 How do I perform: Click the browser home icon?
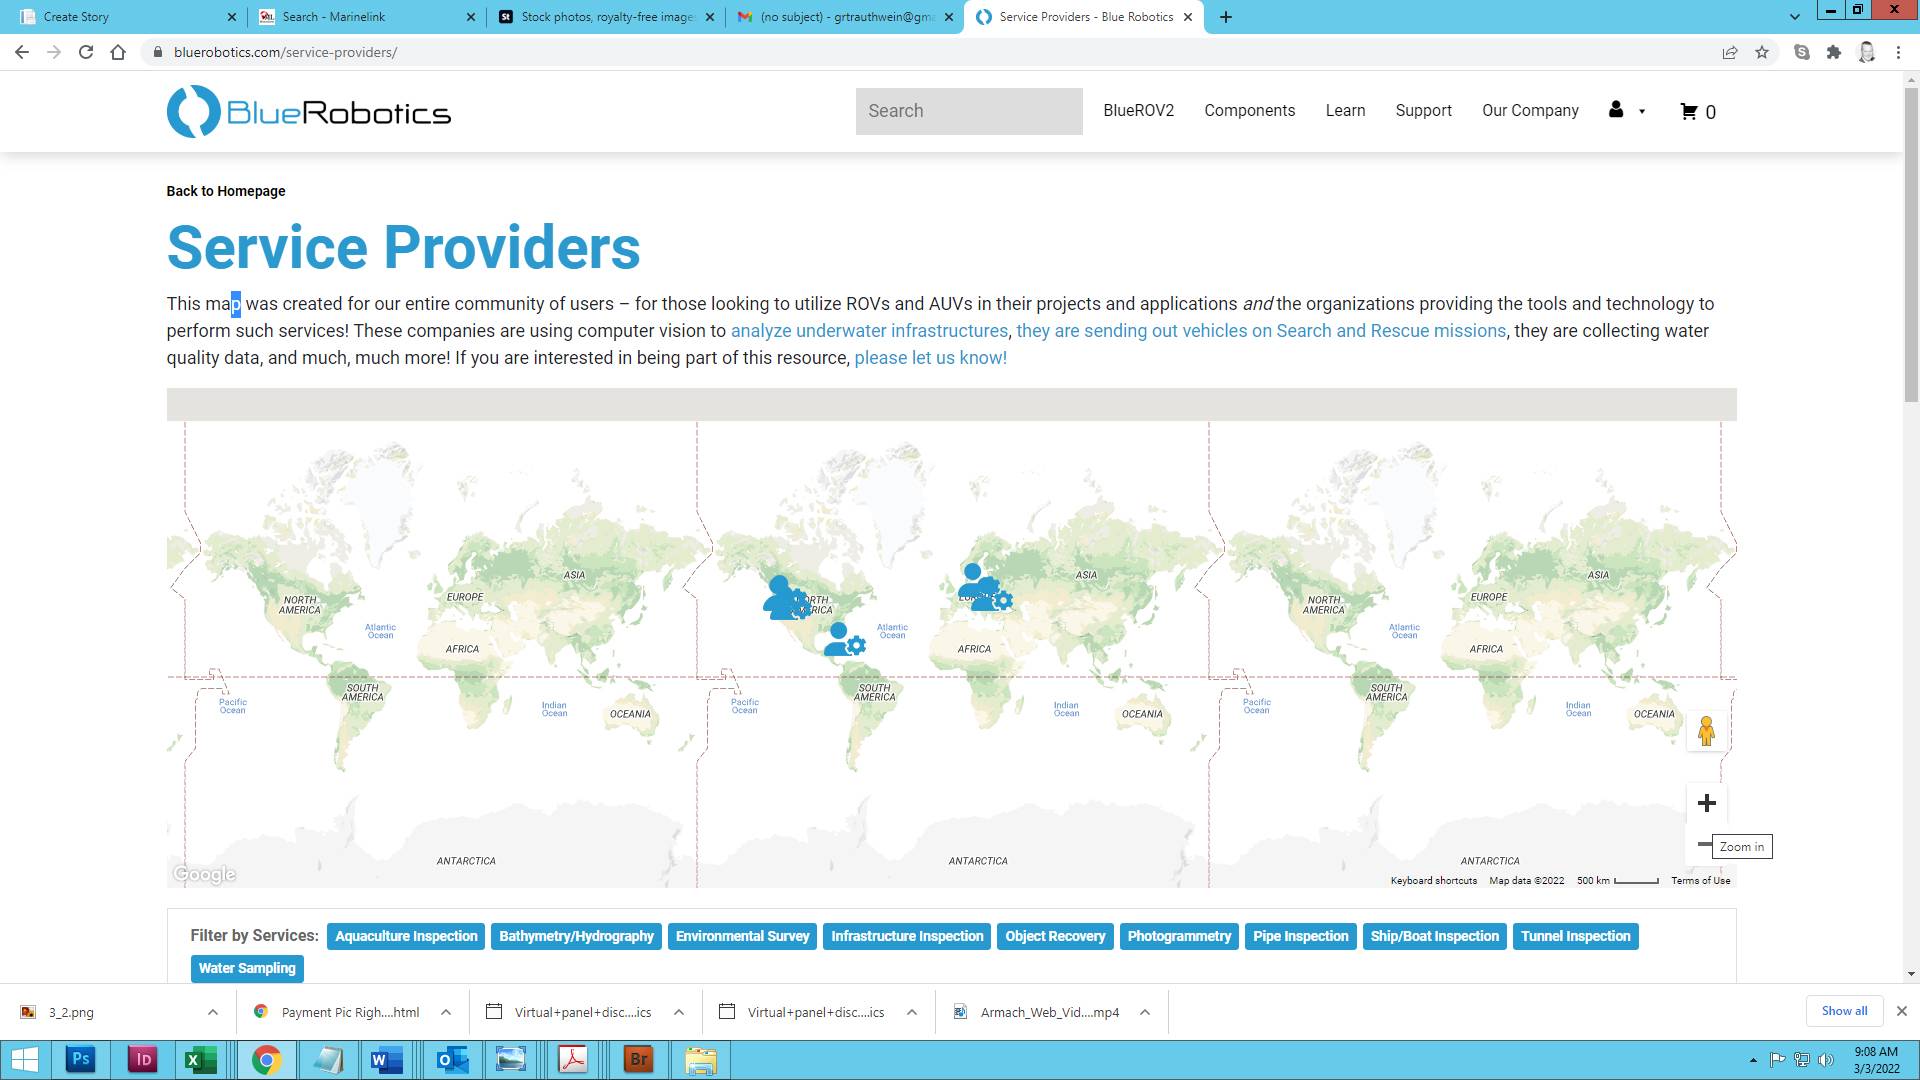[x=118, y=52]
